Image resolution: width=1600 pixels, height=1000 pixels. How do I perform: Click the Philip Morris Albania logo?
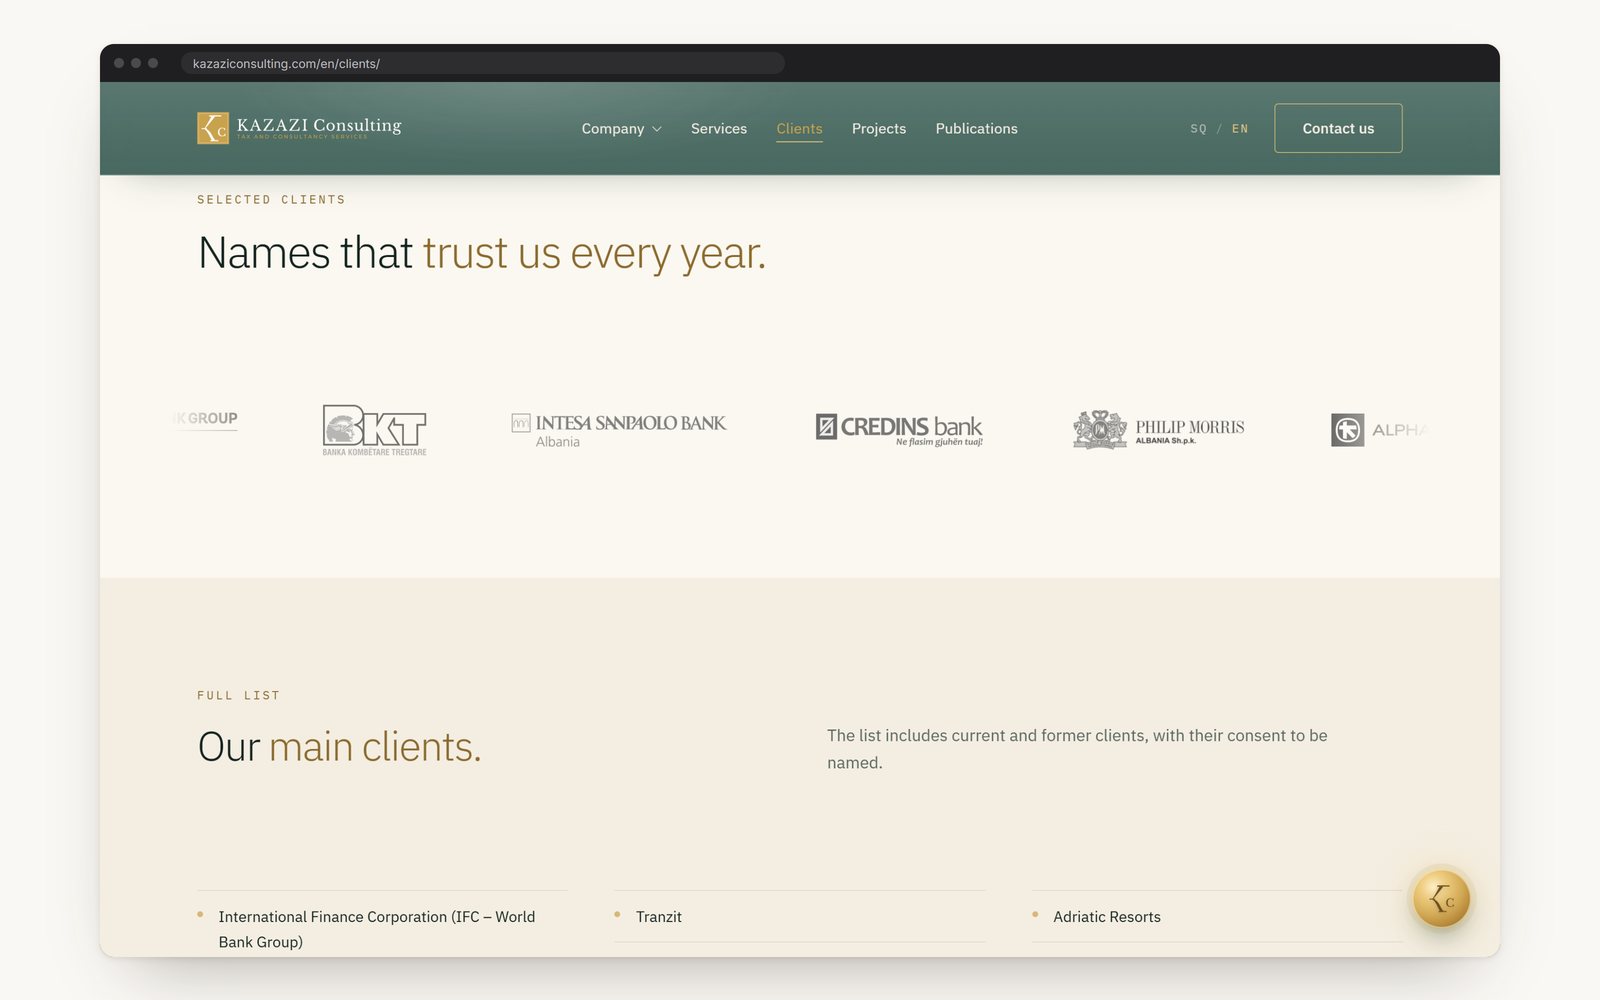click(x=1159, y=430)
